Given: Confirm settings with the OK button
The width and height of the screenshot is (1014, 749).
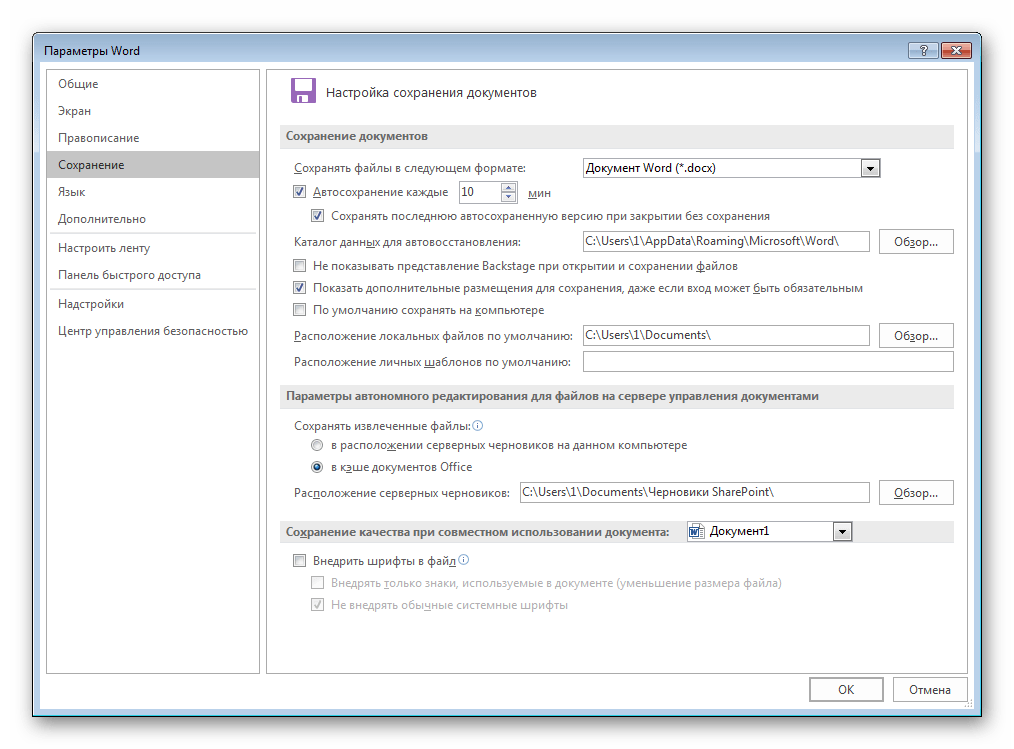Looking at the screenshot, I should pyautogui.click(x=846, y=689).
